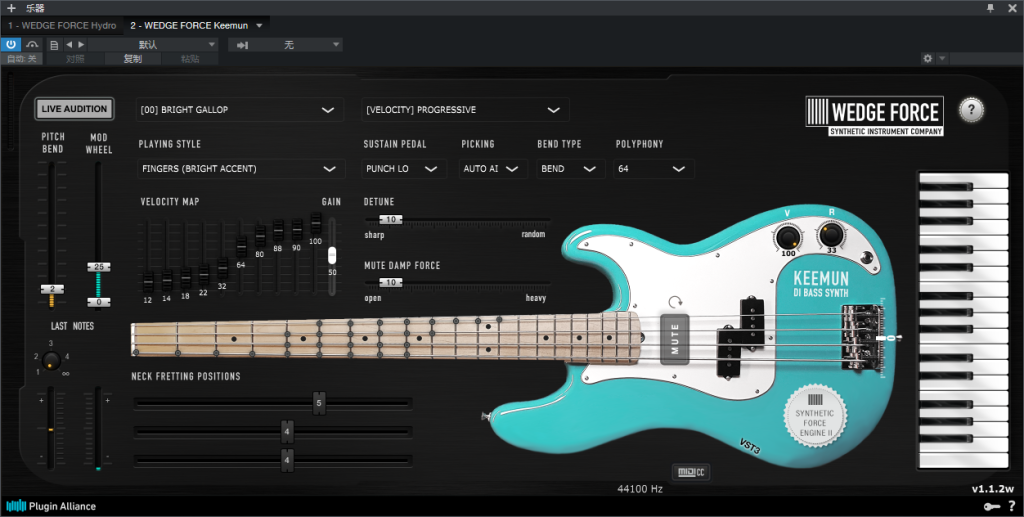Open the AUTO AI picking dropdown
Screen dimensions: 1024x517
point(492,168)
